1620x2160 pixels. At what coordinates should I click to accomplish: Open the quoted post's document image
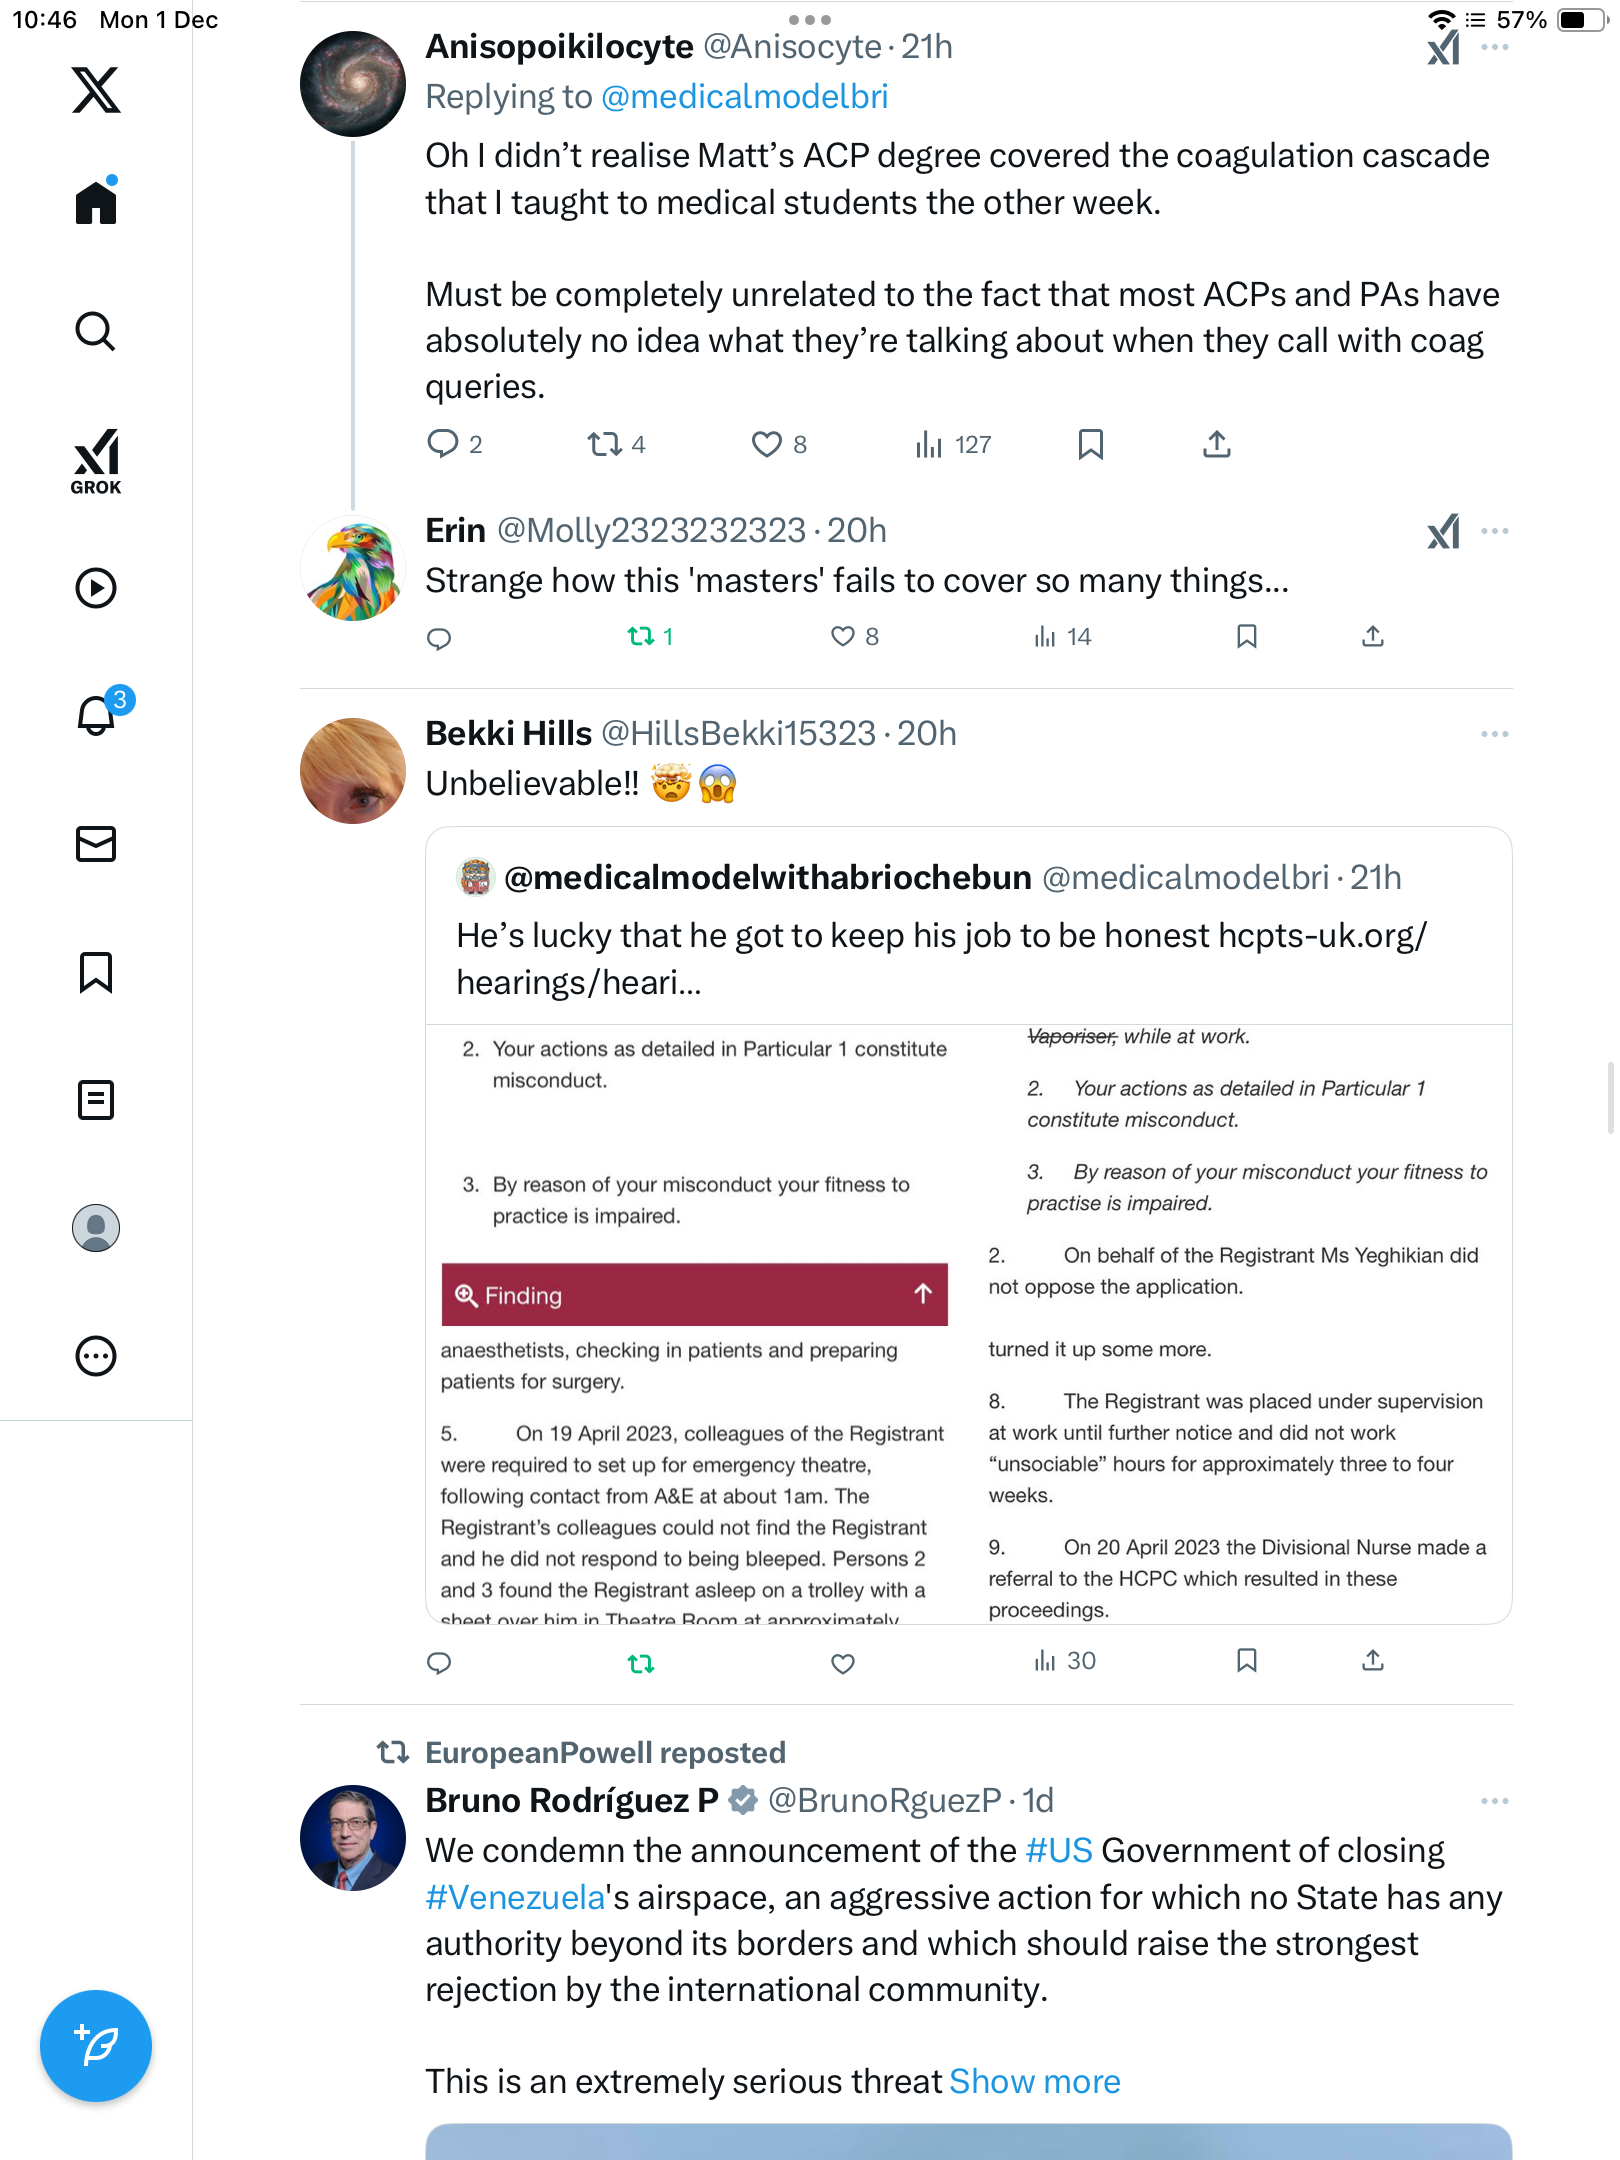point(968,1322)
